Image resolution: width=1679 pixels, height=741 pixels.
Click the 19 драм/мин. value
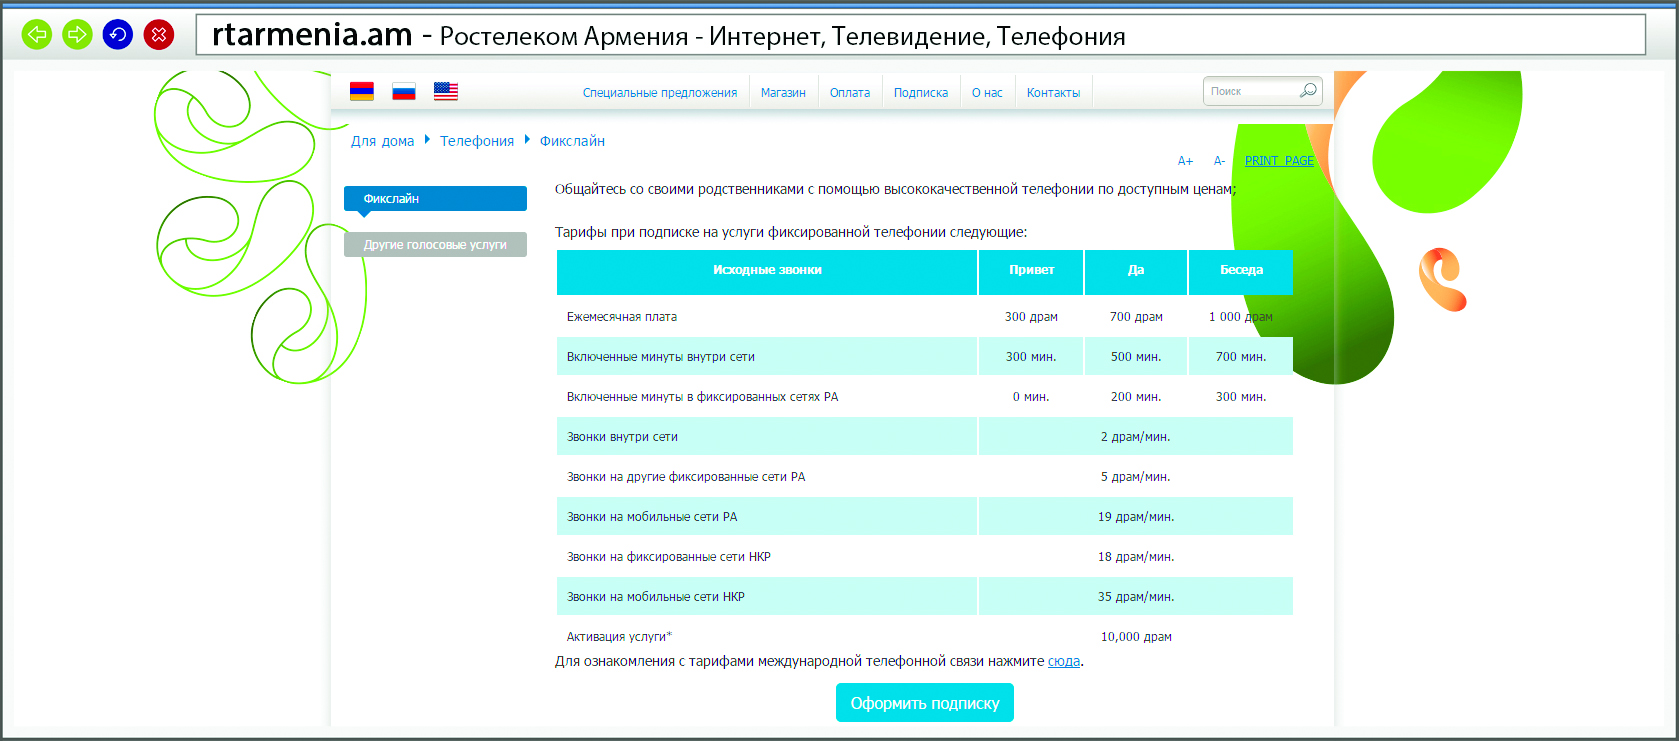[1136, 517]
